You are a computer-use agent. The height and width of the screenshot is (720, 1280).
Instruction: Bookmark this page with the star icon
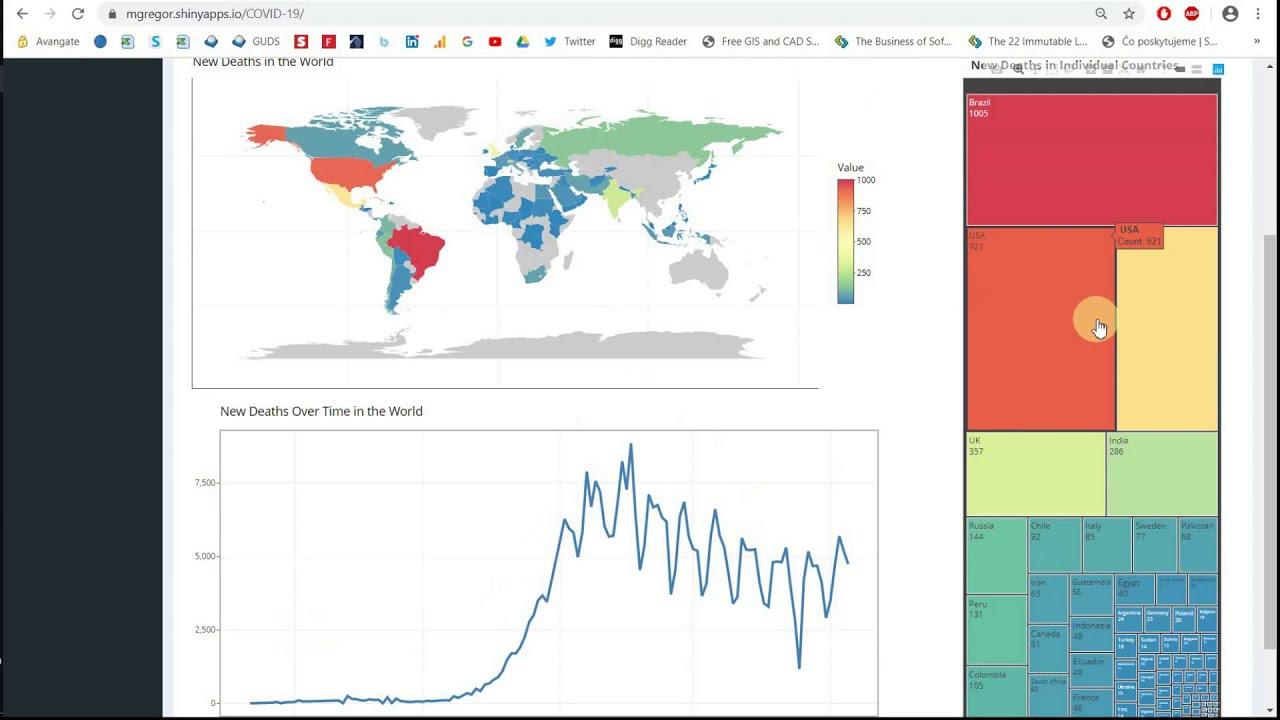pyautogui.click(x=1129, y=14)
